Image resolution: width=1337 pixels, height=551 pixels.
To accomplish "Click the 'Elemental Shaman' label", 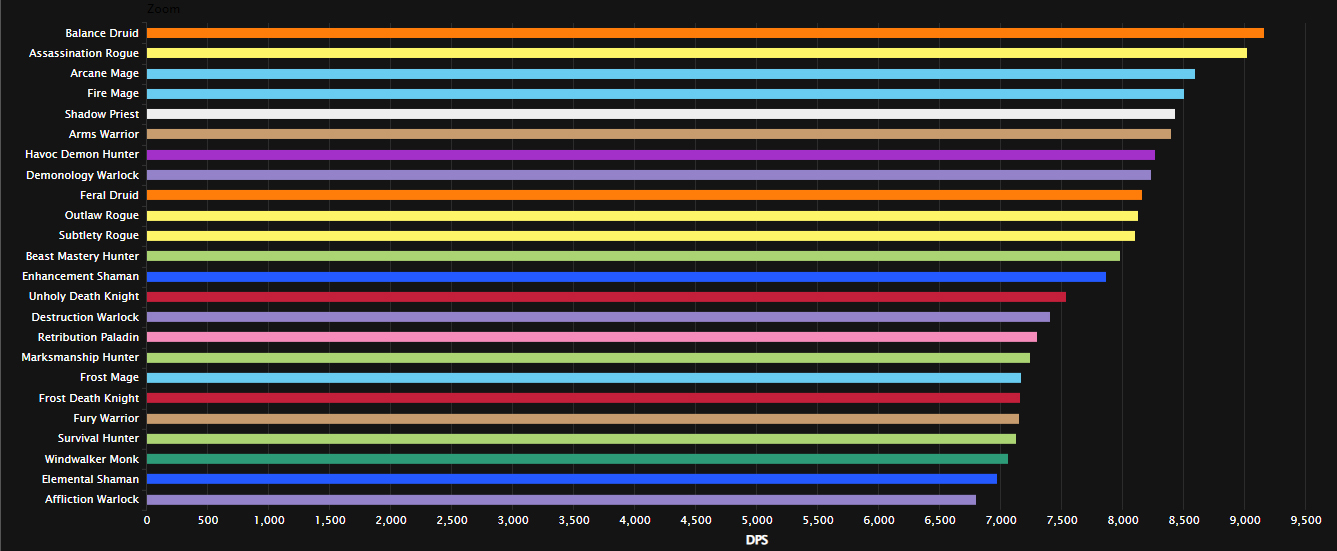I will 91,479.
